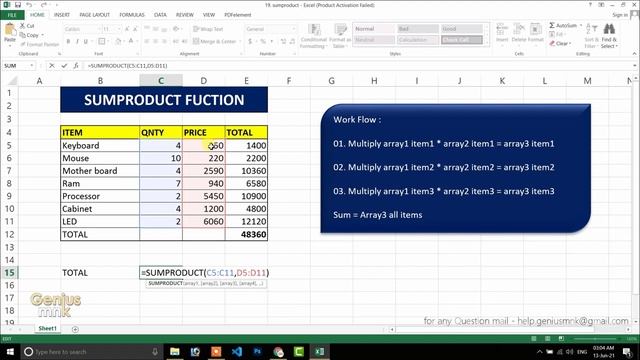Screen dimensions: 640x360
Task: Click the Redo arrow icon
Action: 43,5
